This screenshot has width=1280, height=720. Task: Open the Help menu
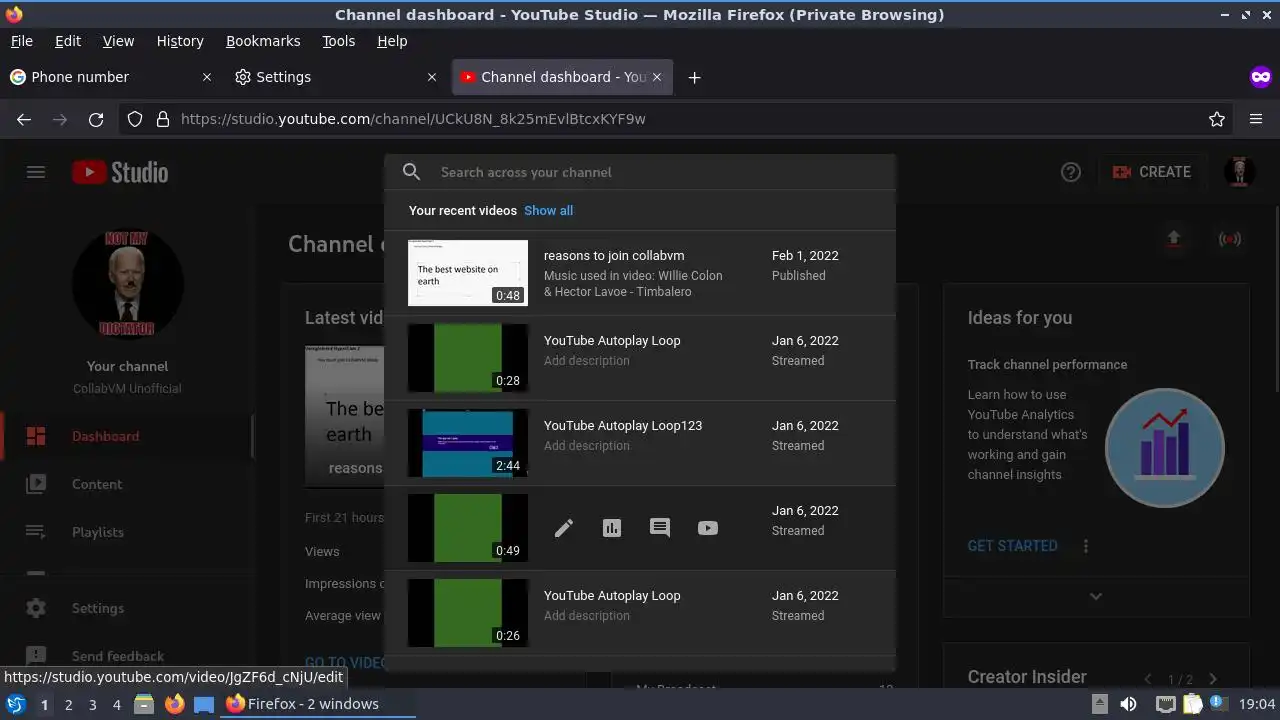tap(392, 41)
